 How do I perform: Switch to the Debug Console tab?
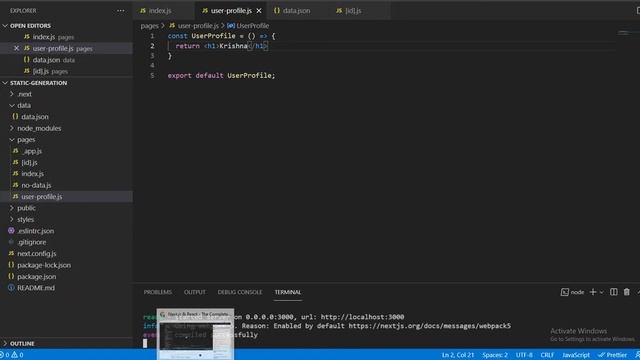(x=240, y=292)
